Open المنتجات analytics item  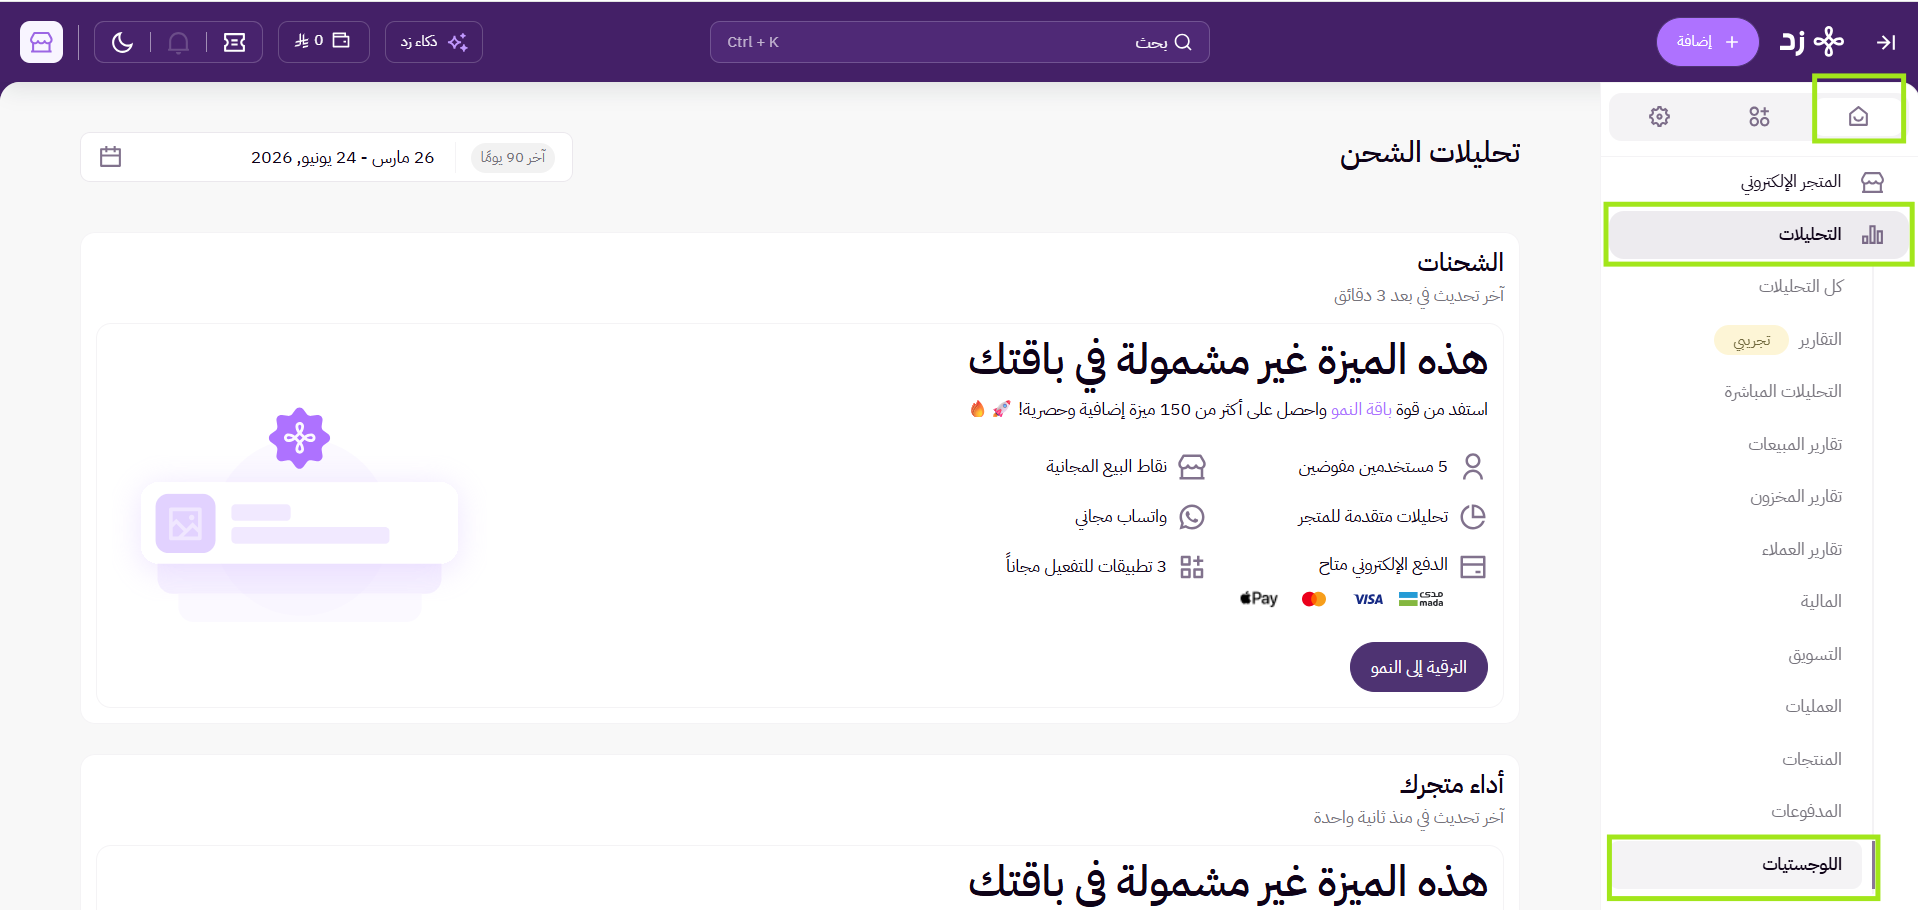(1811, 760)
